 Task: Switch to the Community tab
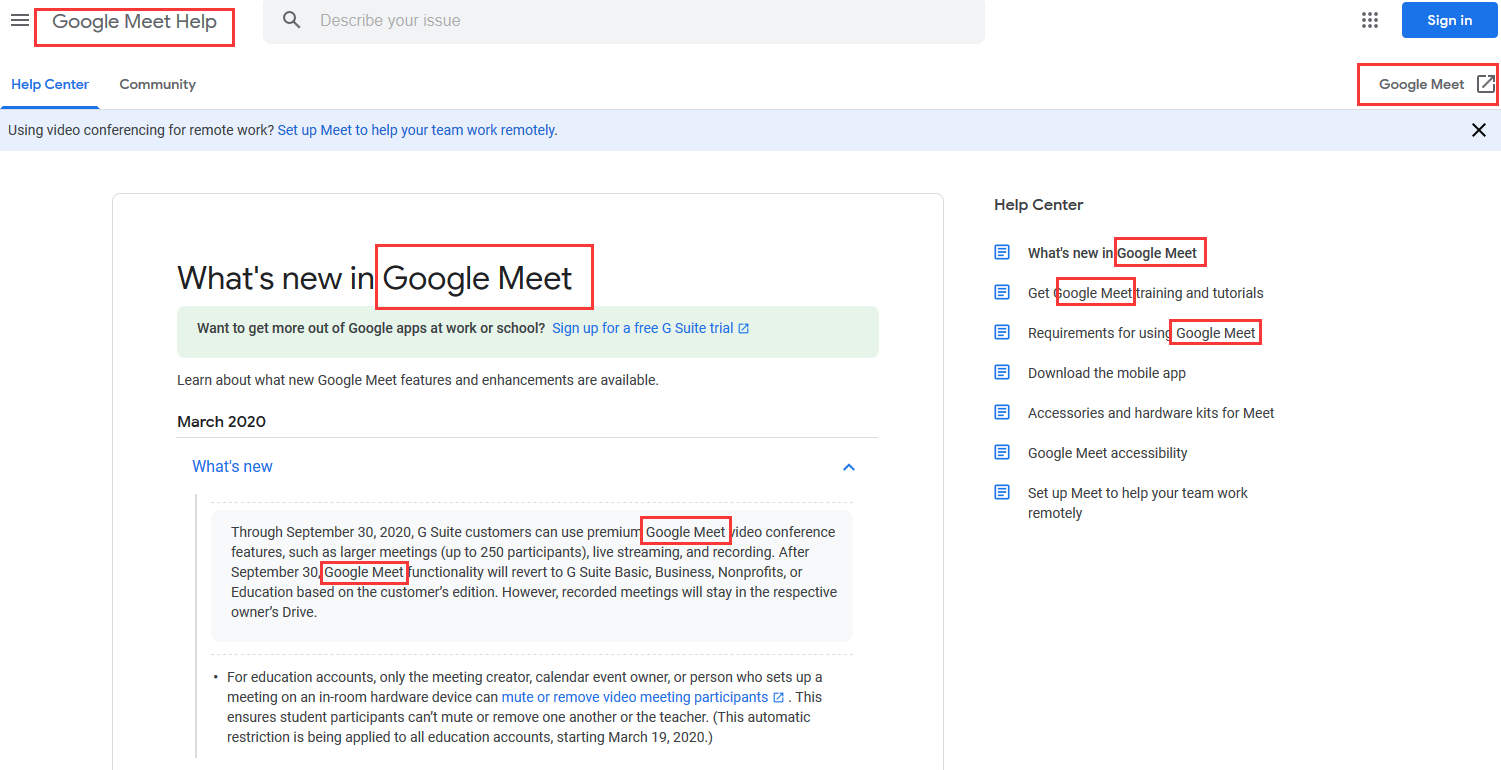[x=158, y=84]
